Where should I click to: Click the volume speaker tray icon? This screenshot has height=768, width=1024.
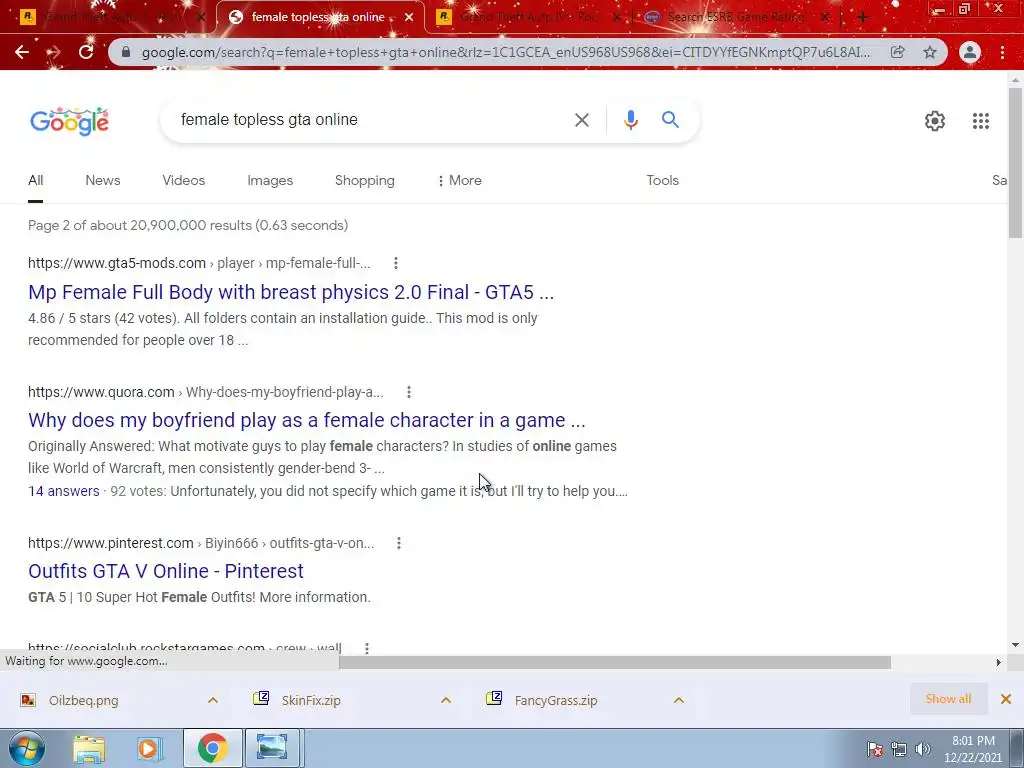(x=922, y=749)
